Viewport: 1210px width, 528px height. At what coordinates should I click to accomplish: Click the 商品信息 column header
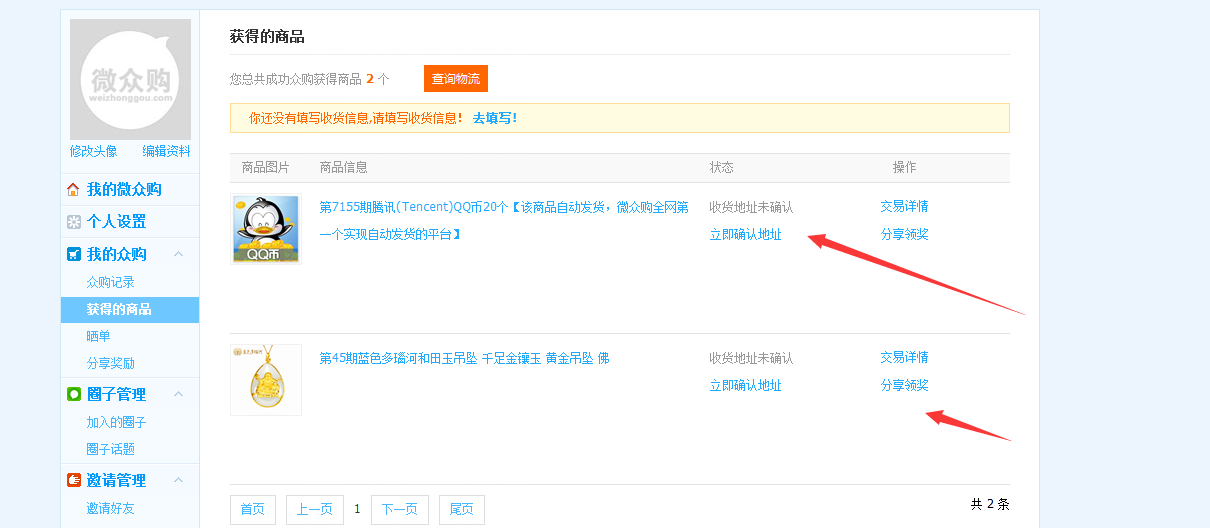(343, 167)
